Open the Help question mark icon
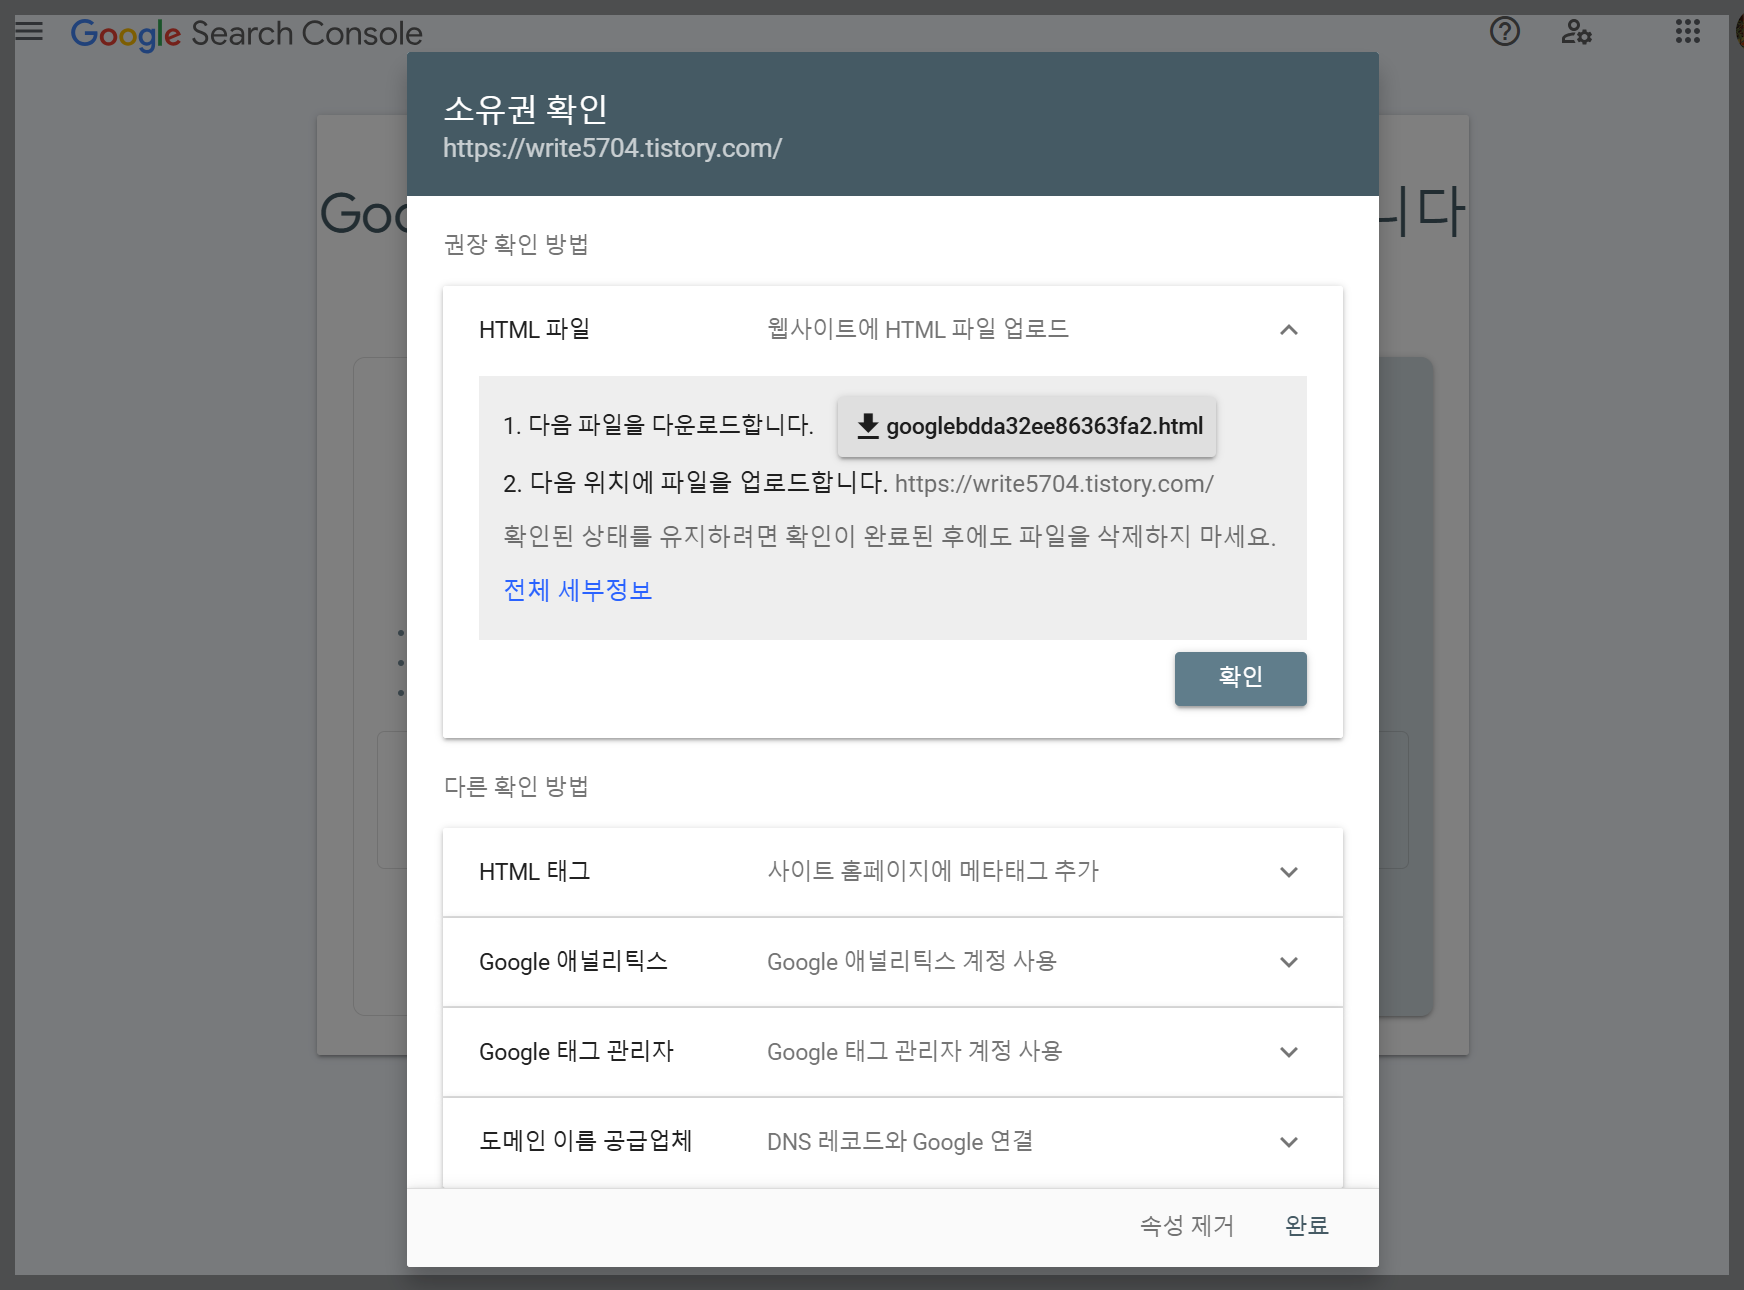Viewport: 1744px width, 1290px height. coord(1504,32)
